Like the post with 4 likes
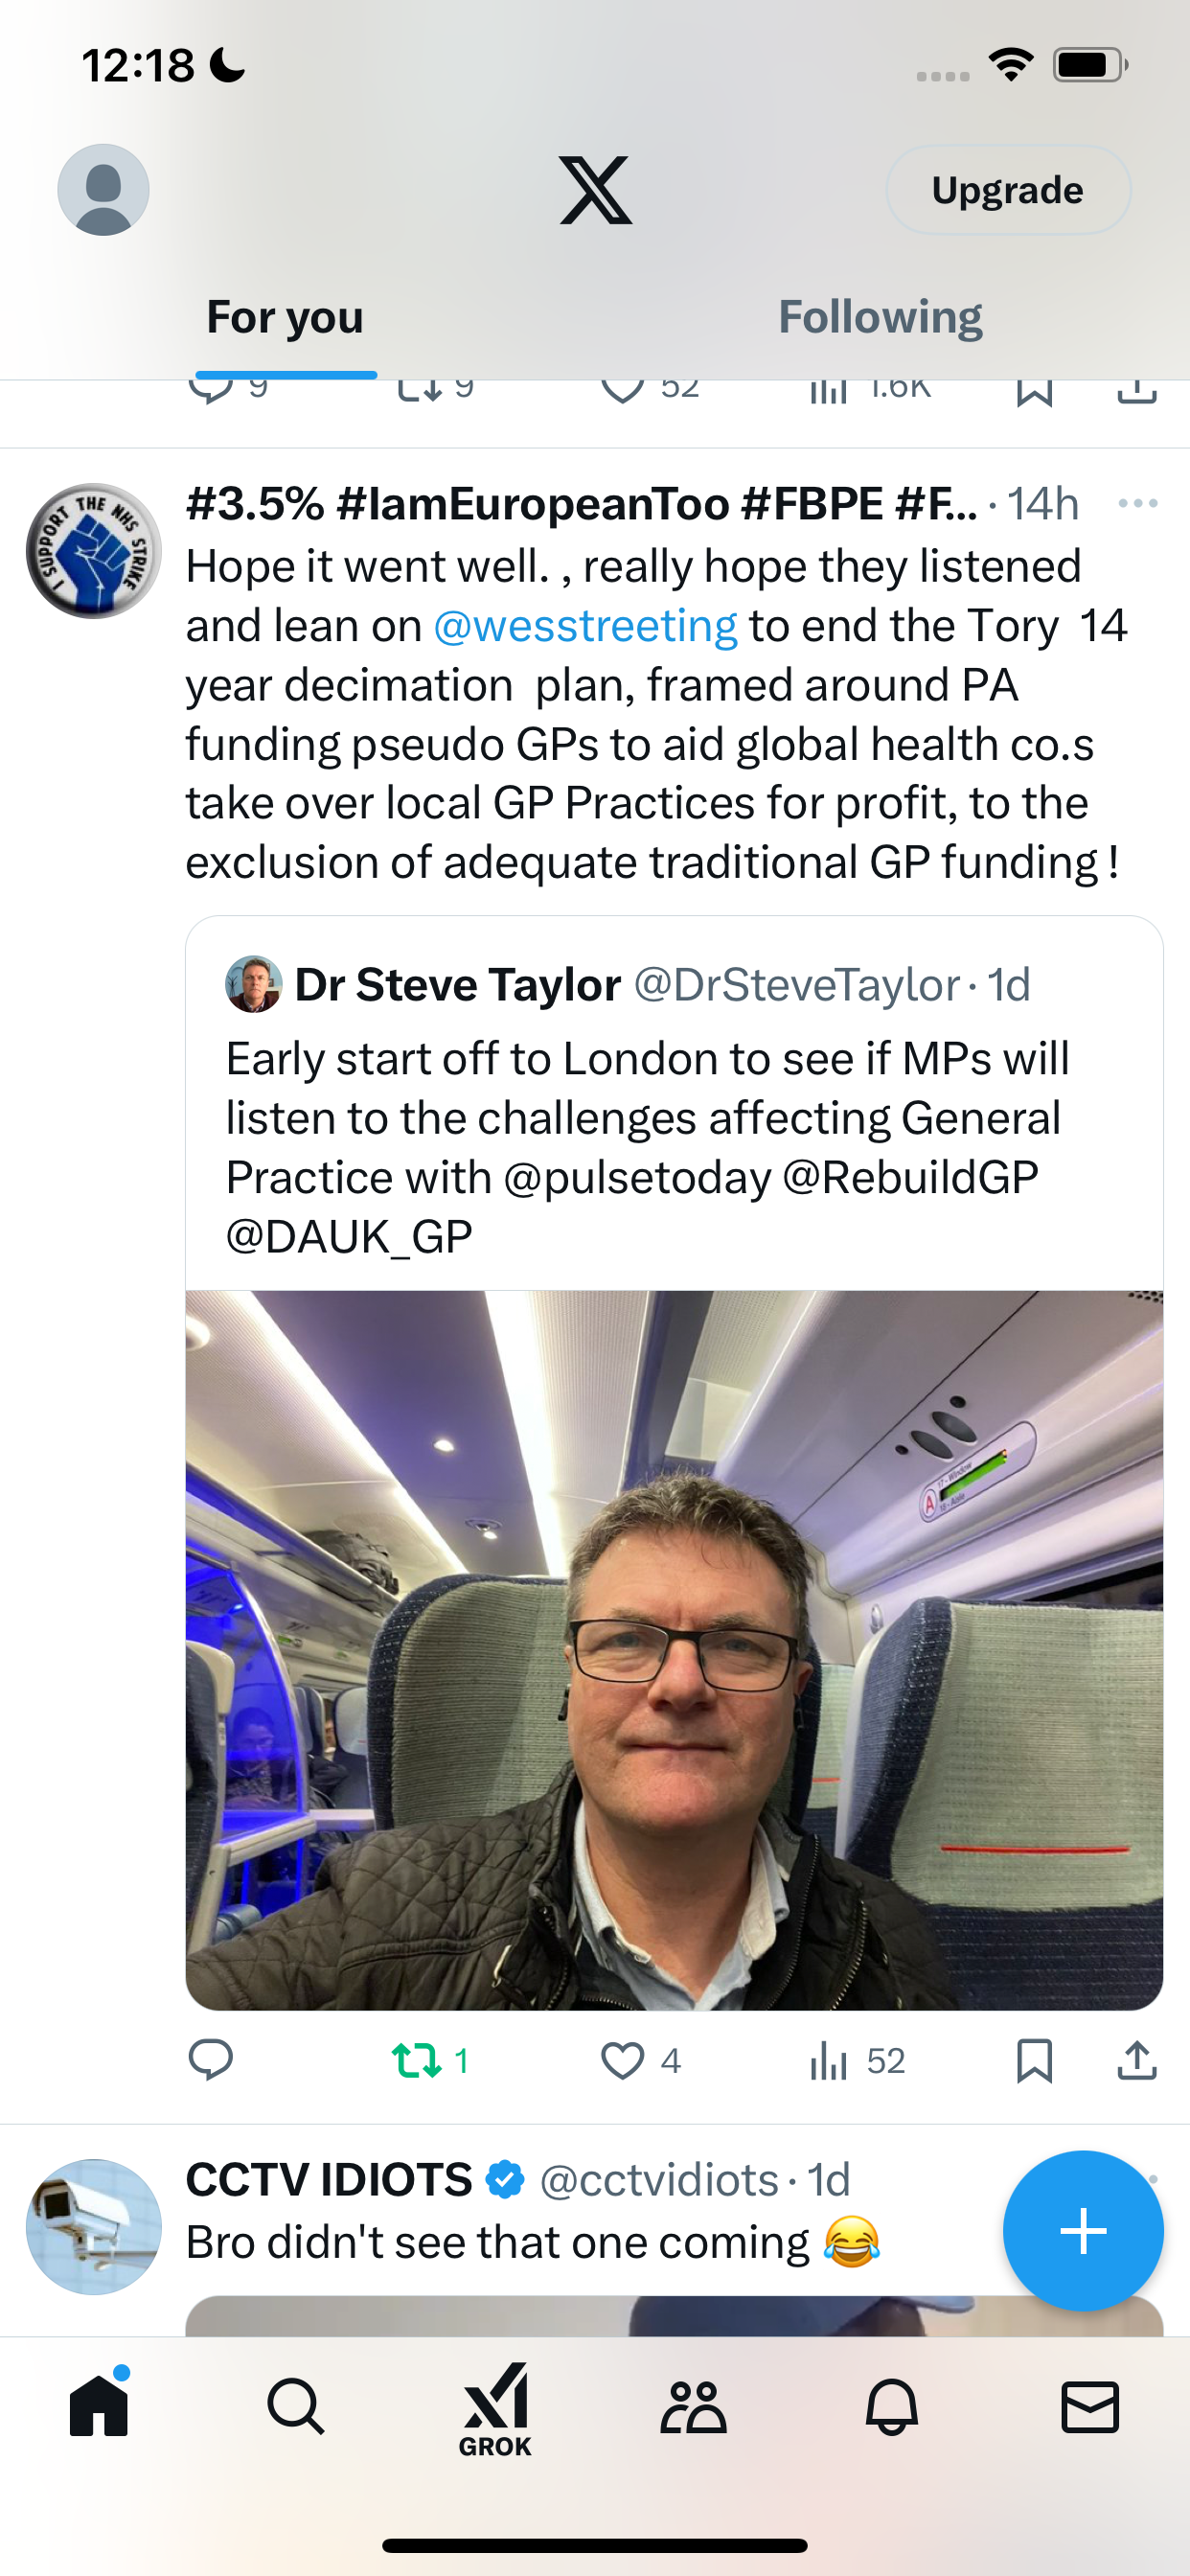Viewport: 1190px width, 2576px height. [640, 2061]
